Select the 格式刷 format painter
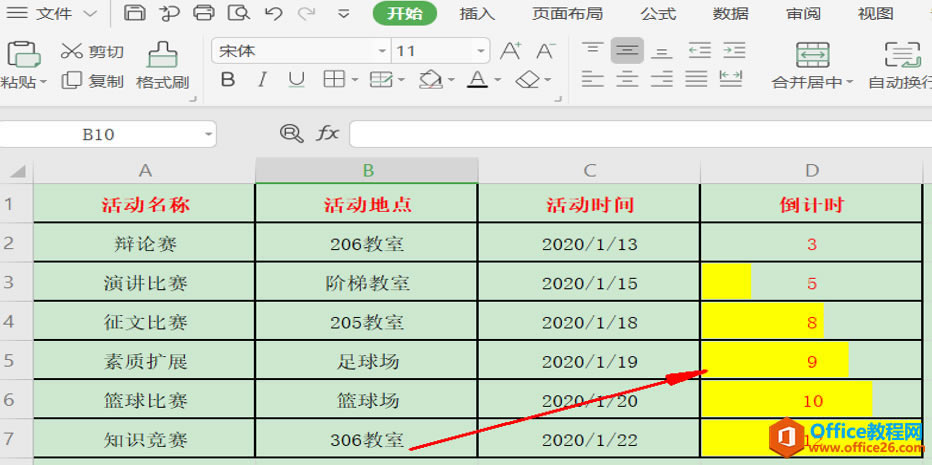Screen dimensions: 932x465 [162, 65]
